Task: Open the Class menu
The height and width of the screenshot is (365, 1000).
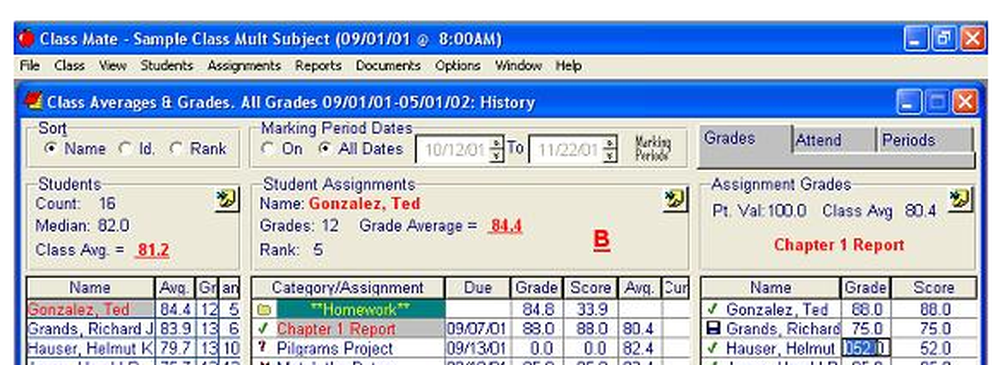Action: click(x=69, y=66)
